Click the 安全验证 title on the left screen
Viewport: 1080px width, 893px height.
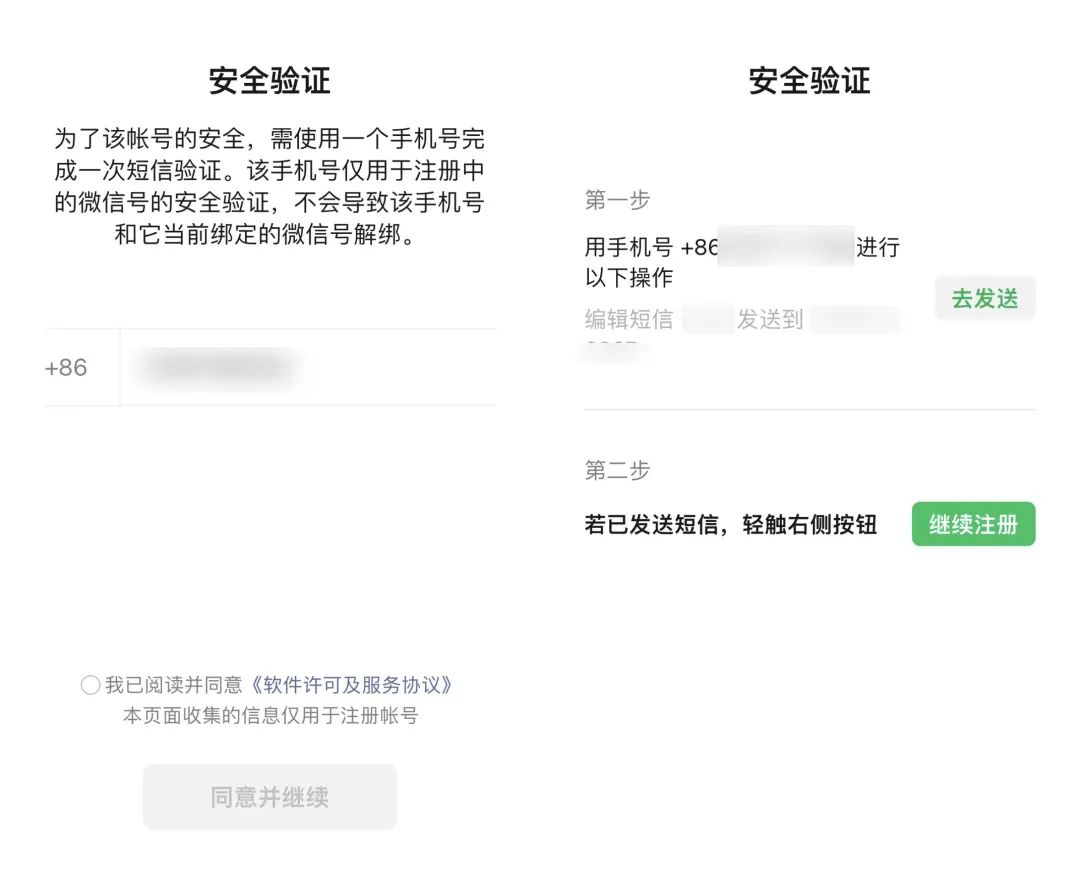point(268,81)
